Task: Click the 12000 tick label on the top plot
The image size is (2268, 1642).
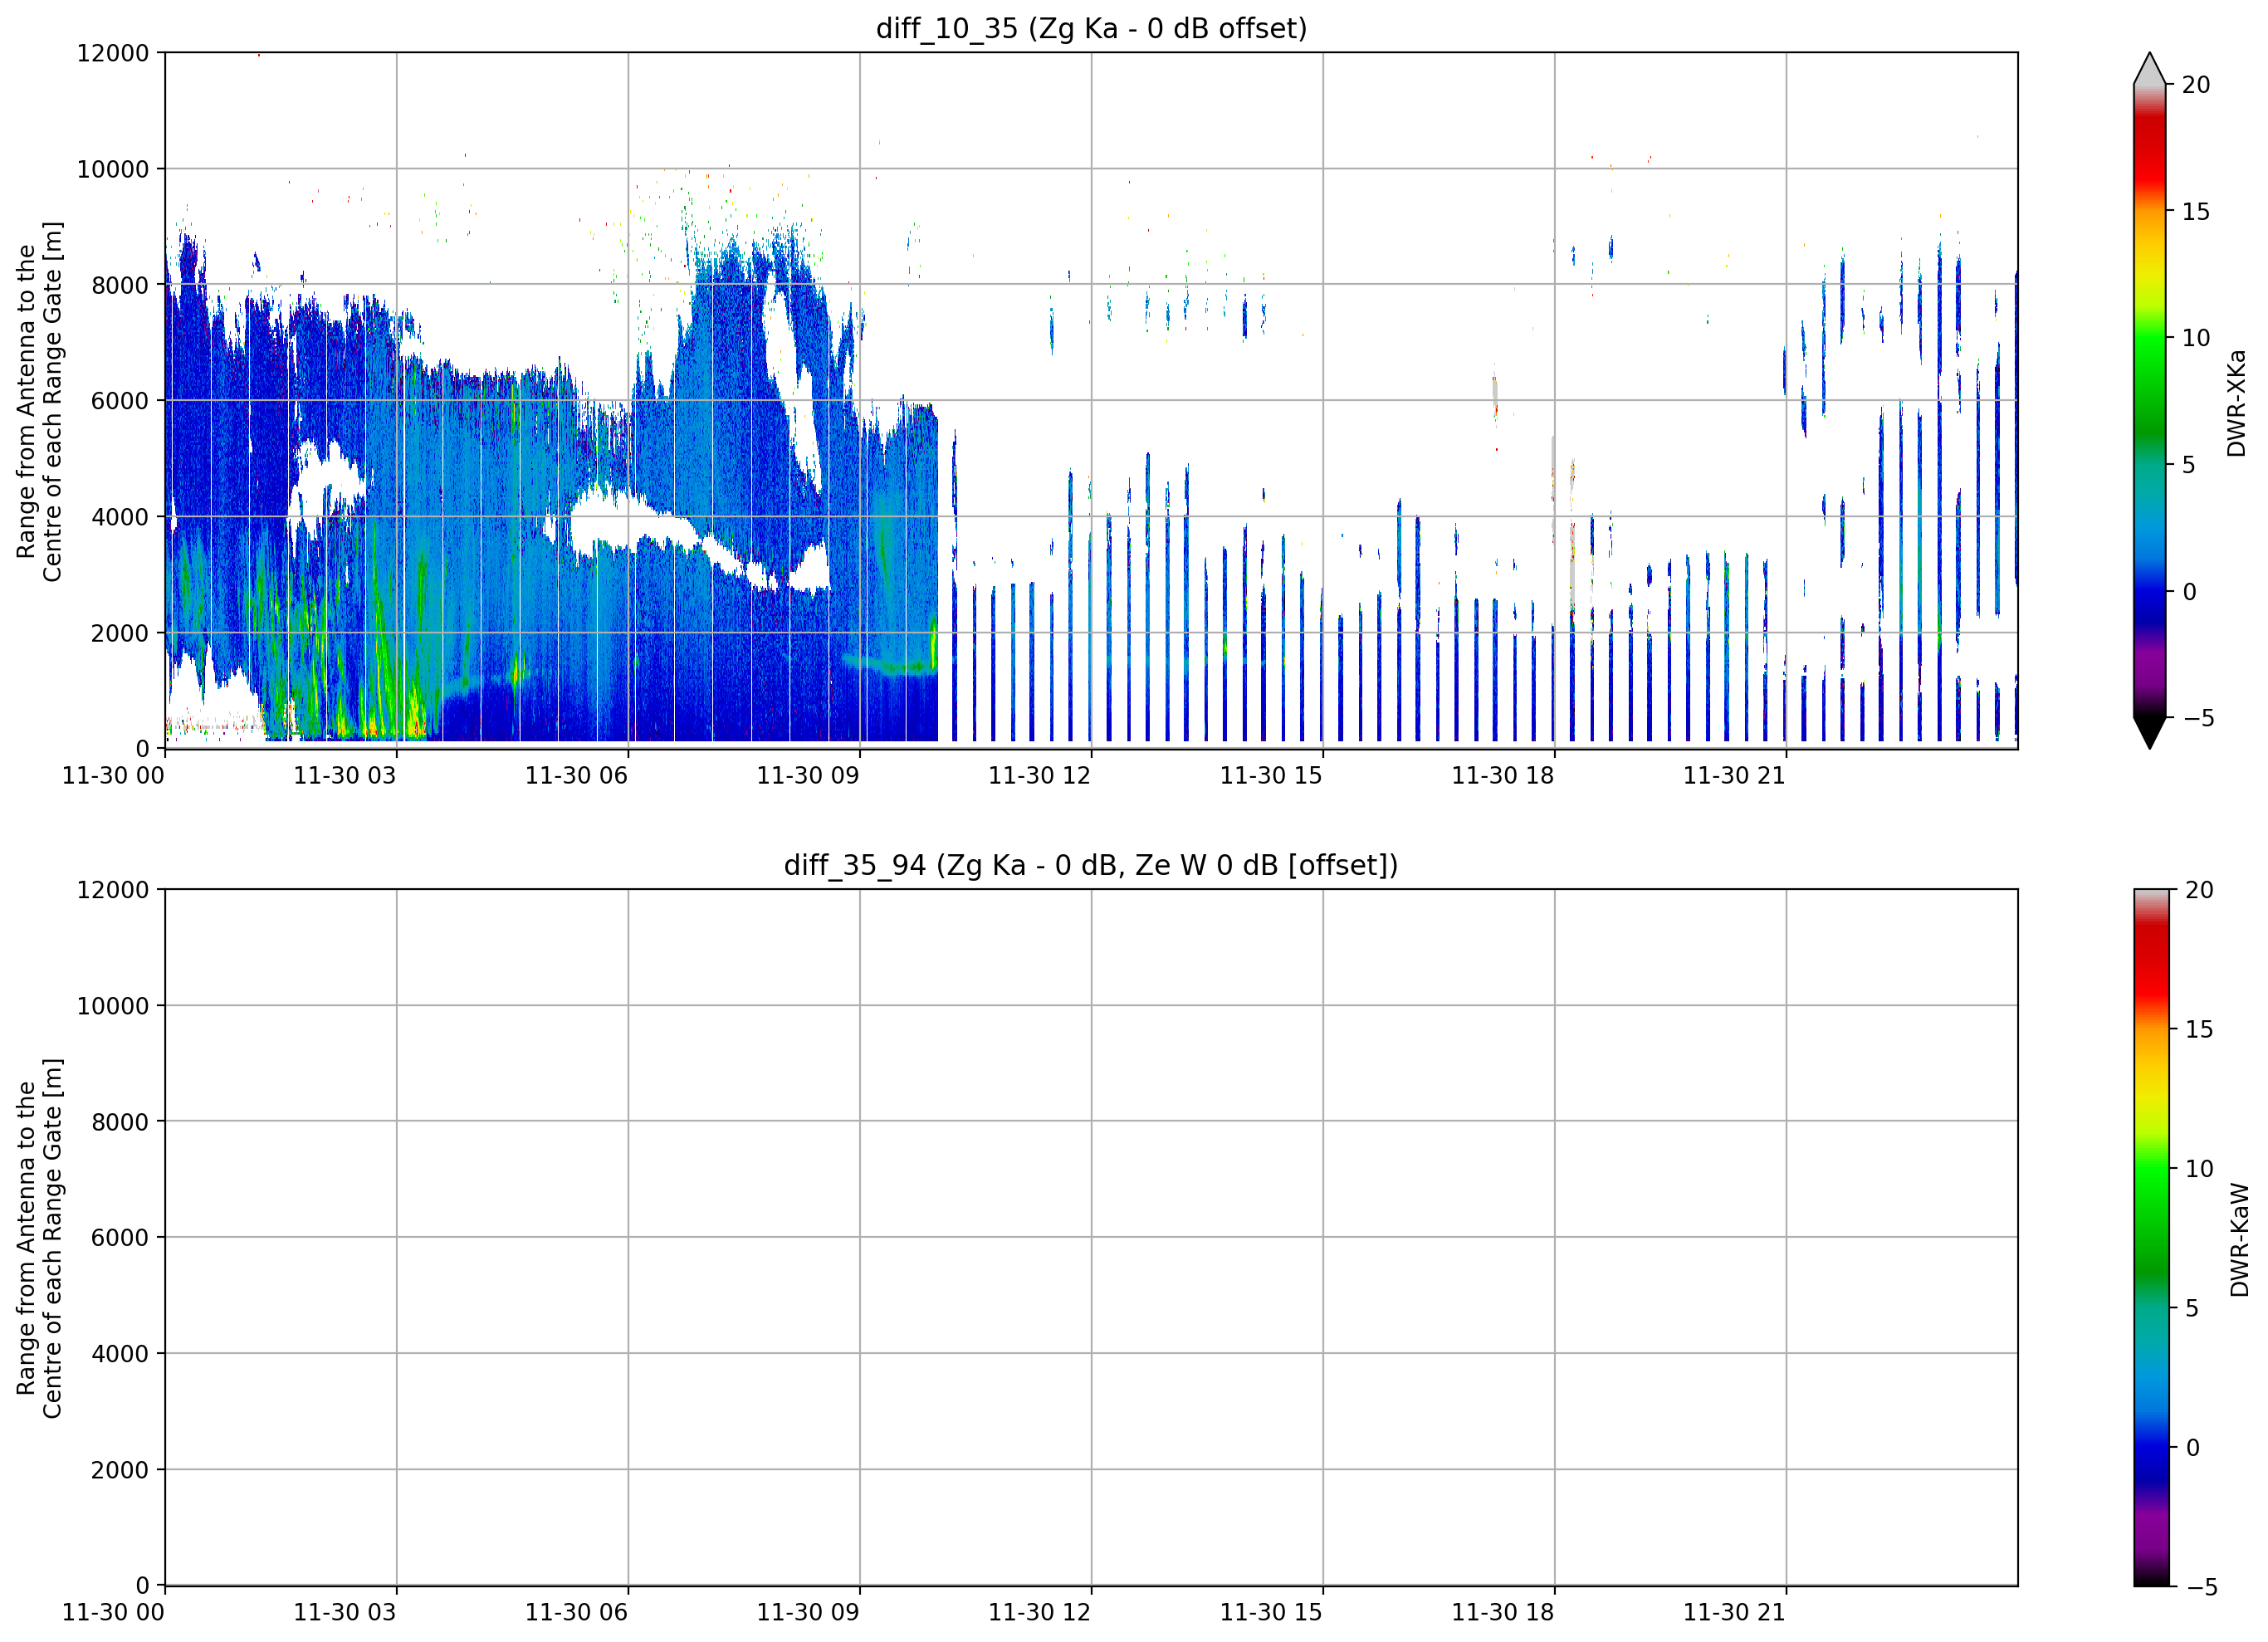Action: tap(113, 53)
